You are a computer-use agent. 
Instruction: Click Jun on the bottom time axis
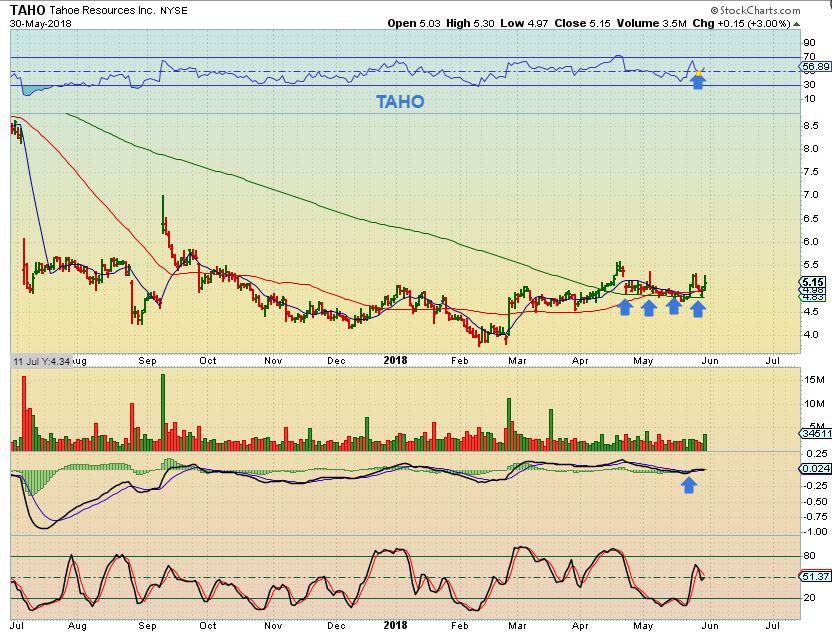pos(710,626)
